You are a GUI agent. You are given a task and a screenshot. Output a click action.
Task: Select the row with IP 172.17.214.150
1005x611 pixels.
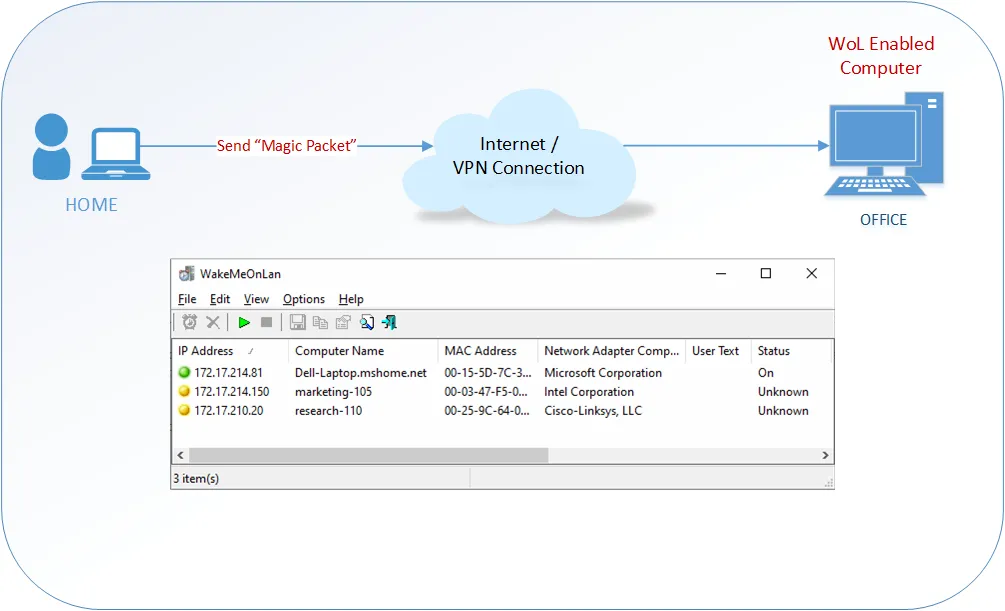click(x=503, y=392)
